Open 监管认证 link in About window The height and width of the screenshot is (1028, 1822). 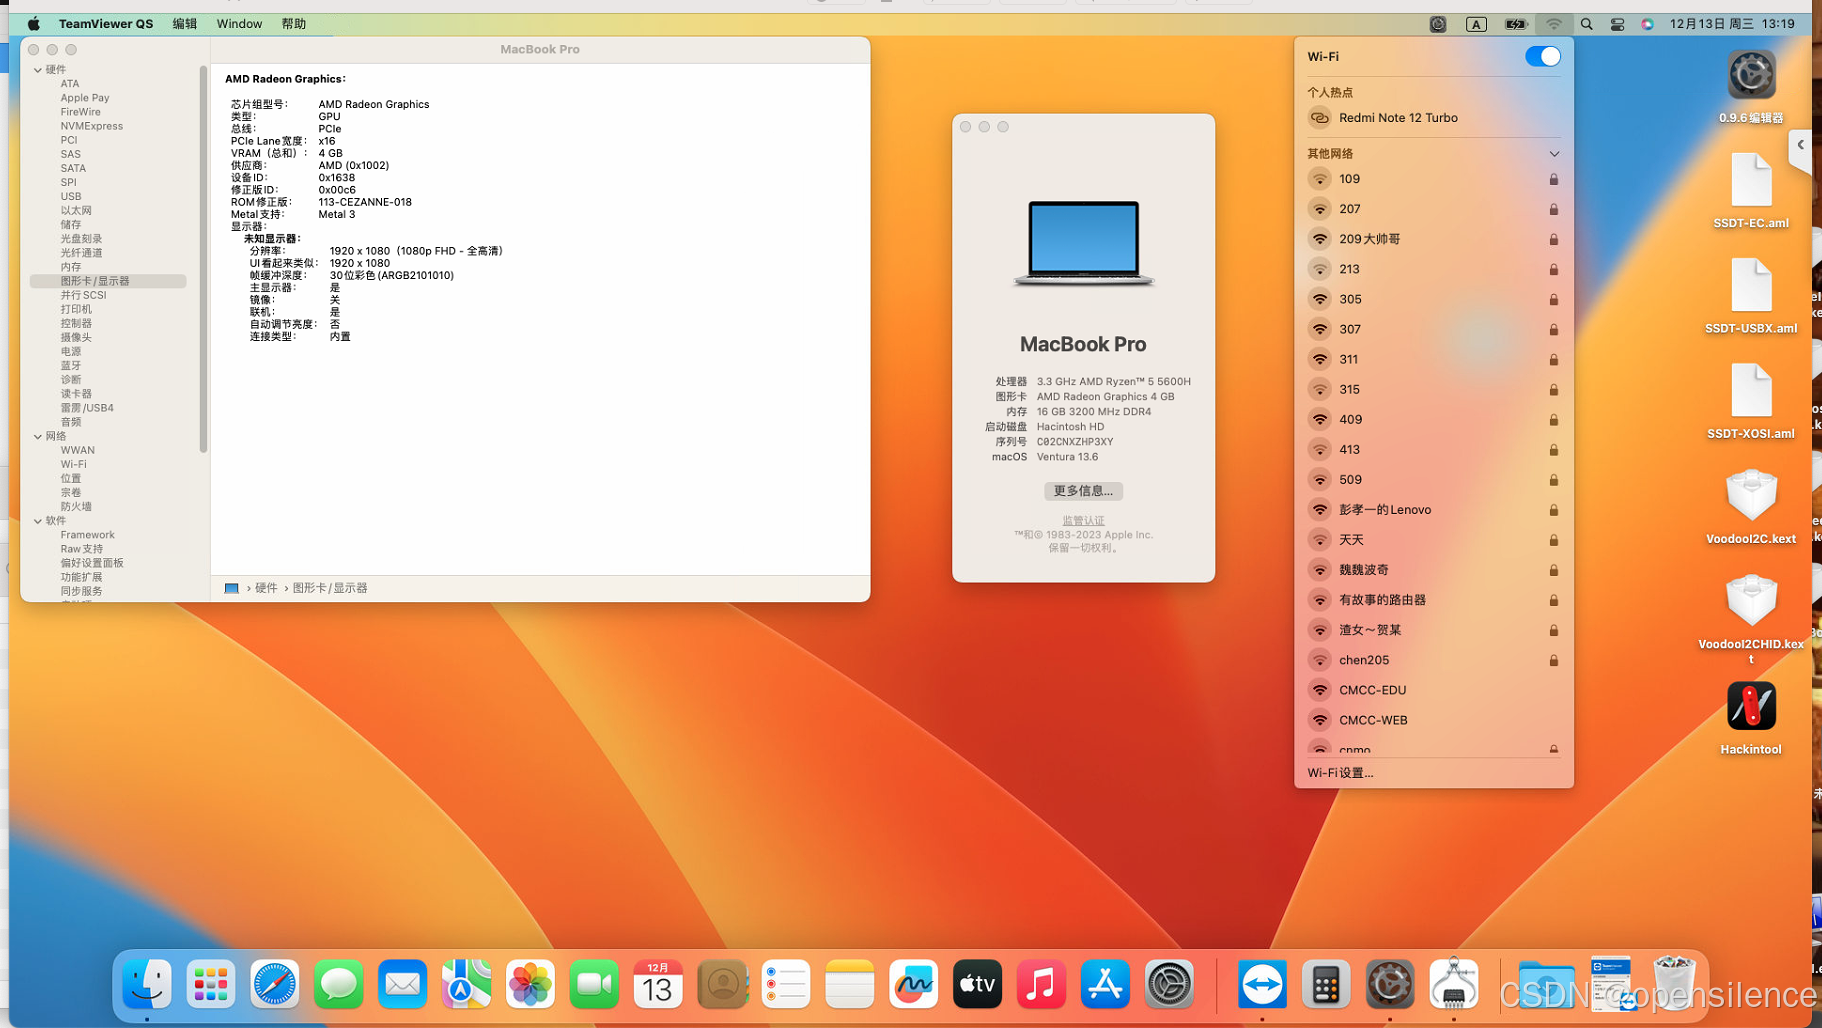click(1083, 521)
